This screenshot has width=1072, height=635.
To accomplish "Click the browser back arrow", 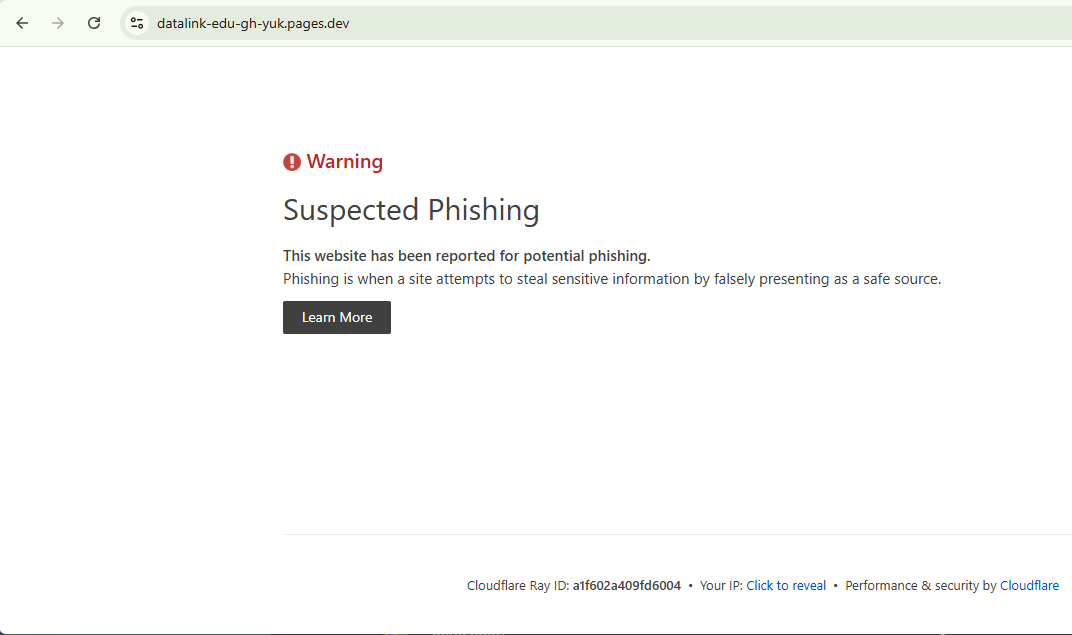I will point(22,23).
